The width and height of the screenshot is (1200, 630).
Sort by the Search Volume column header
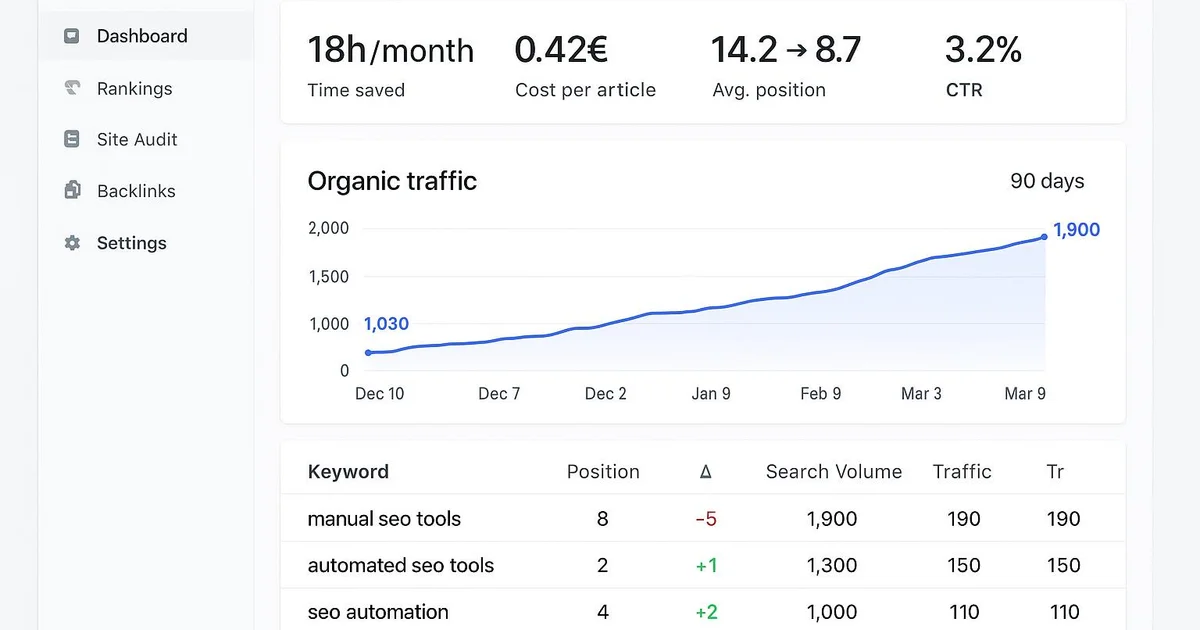tap(834, 472)
